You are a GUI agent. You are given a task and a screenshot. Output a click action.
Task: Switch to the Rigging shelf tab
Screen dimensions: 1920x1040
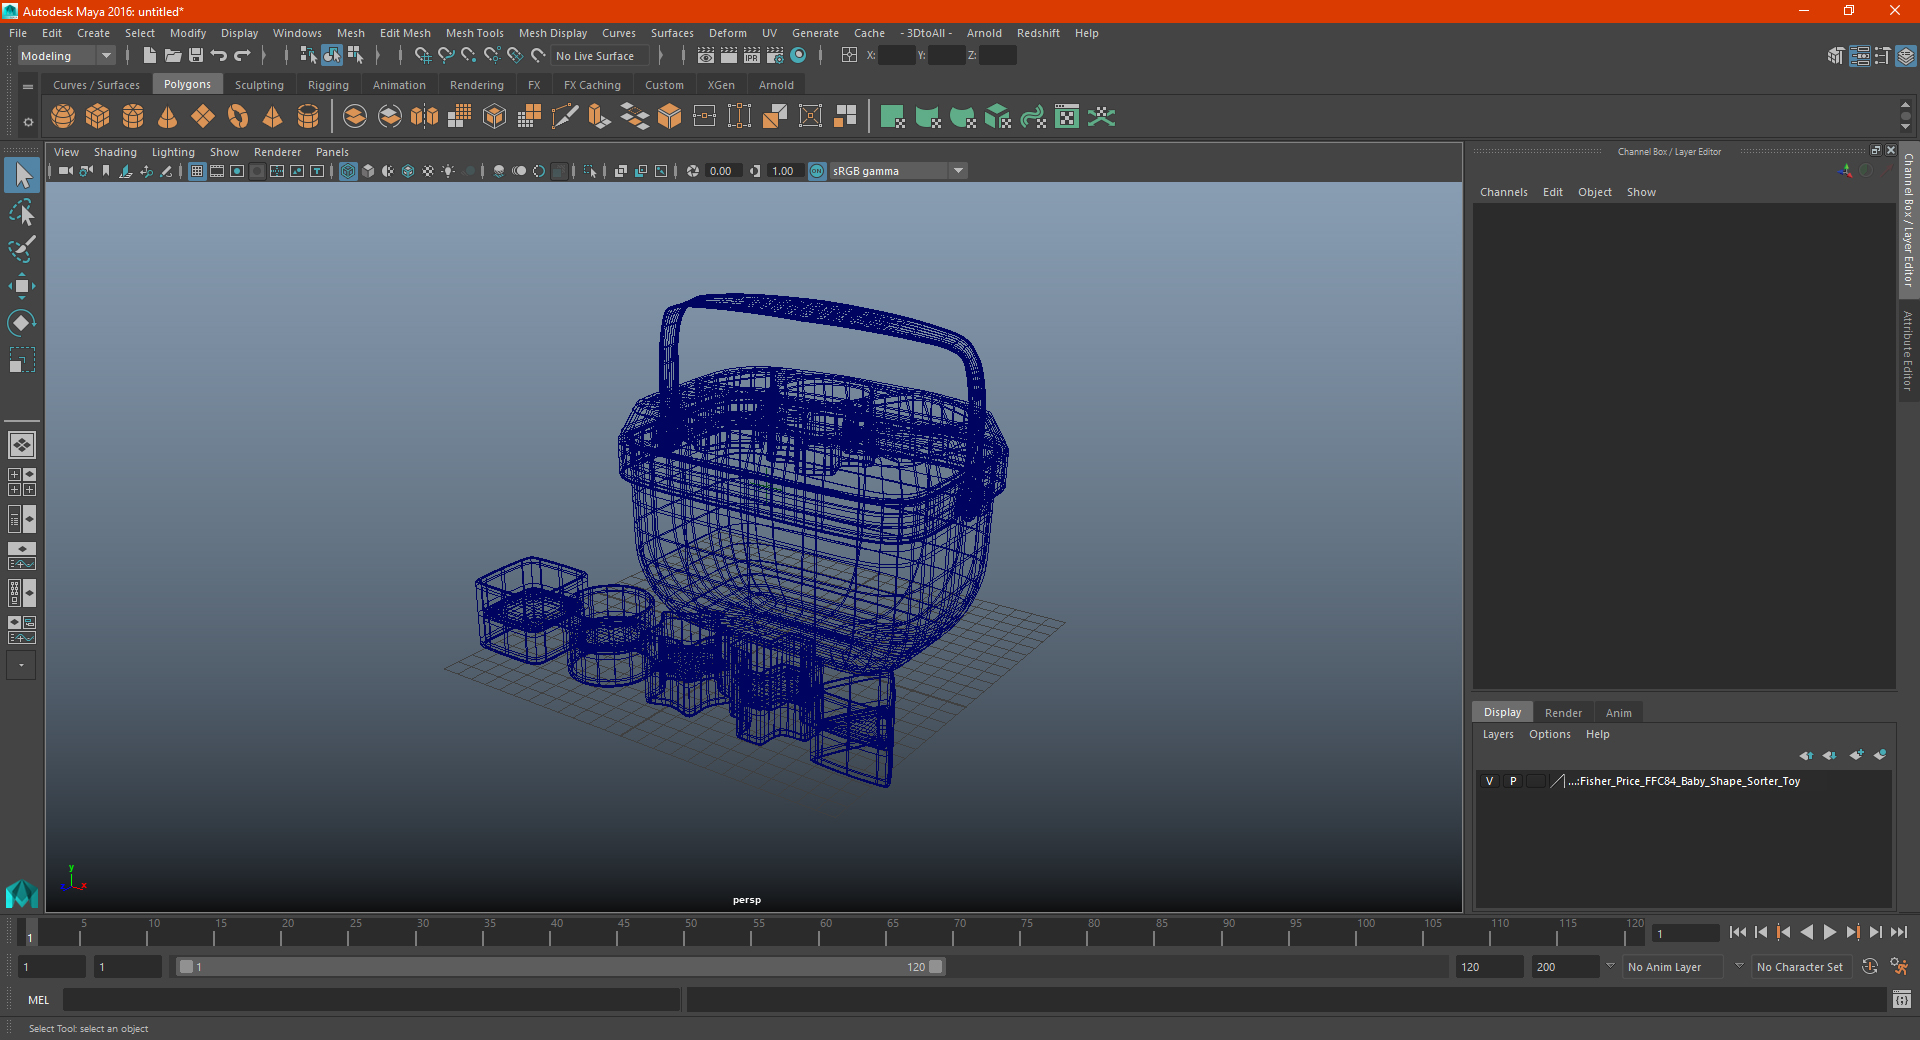[x=328, y=85]
